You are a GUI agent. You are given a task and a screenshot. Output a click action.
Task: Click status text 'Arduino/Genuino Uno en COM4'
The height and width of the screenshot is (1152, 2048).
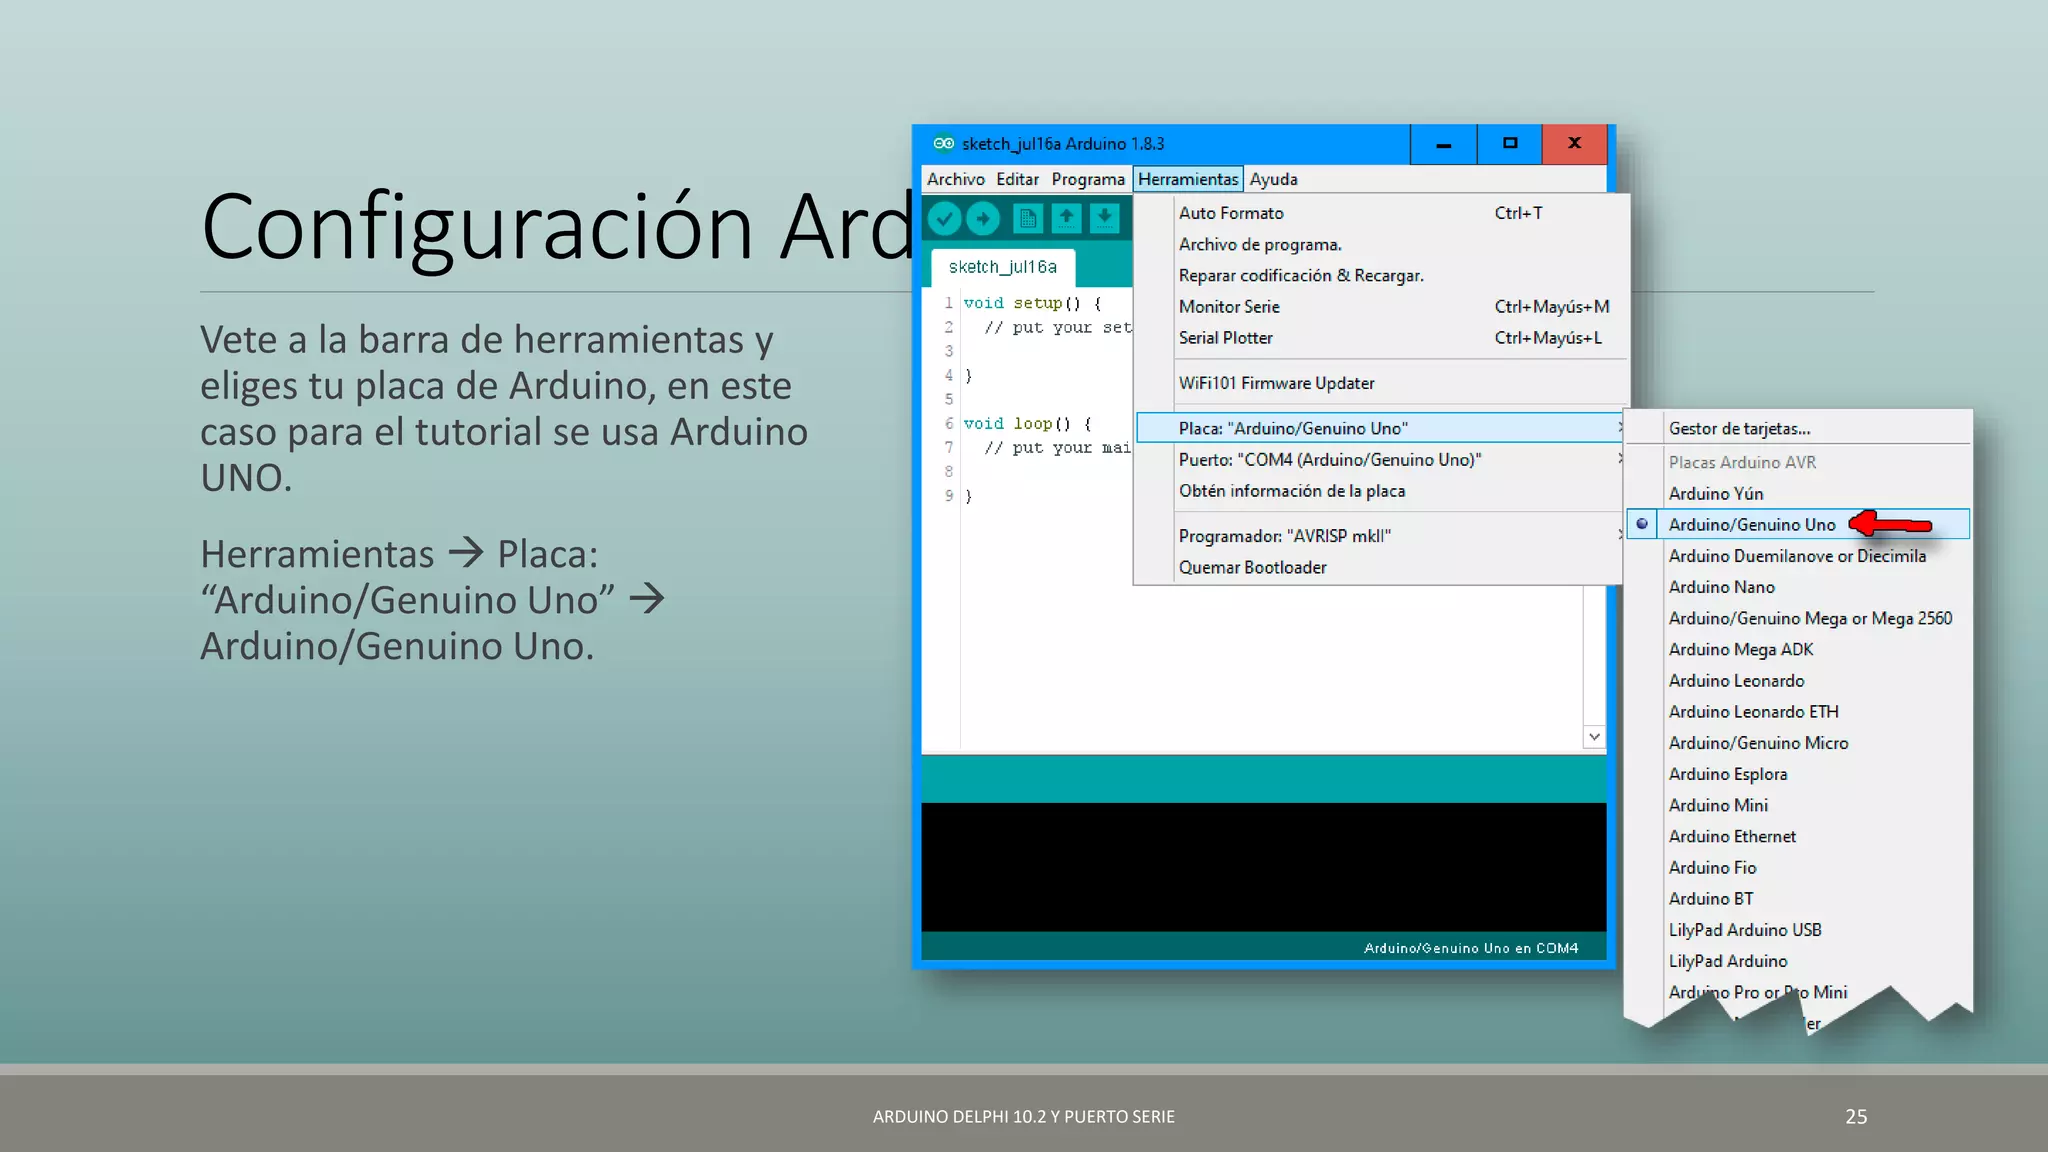[1471, 948]
